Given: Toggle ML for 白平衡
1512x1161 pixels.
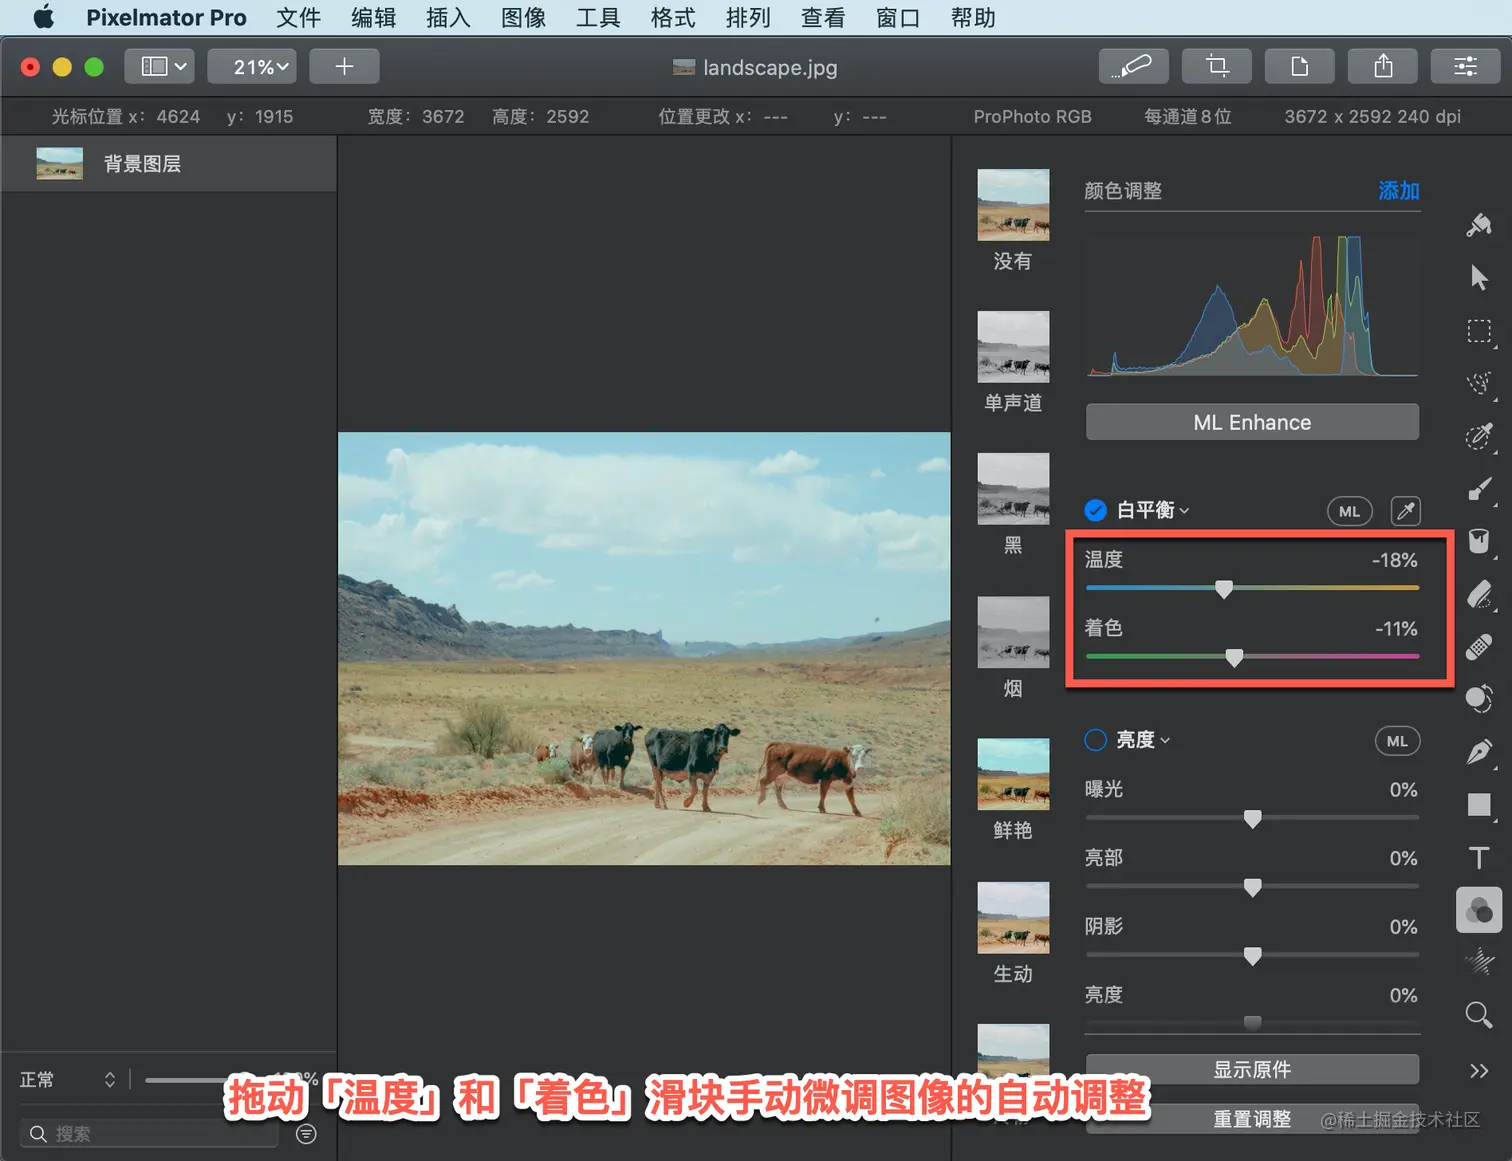Looking at the screenshot, I should point(1350,511).
